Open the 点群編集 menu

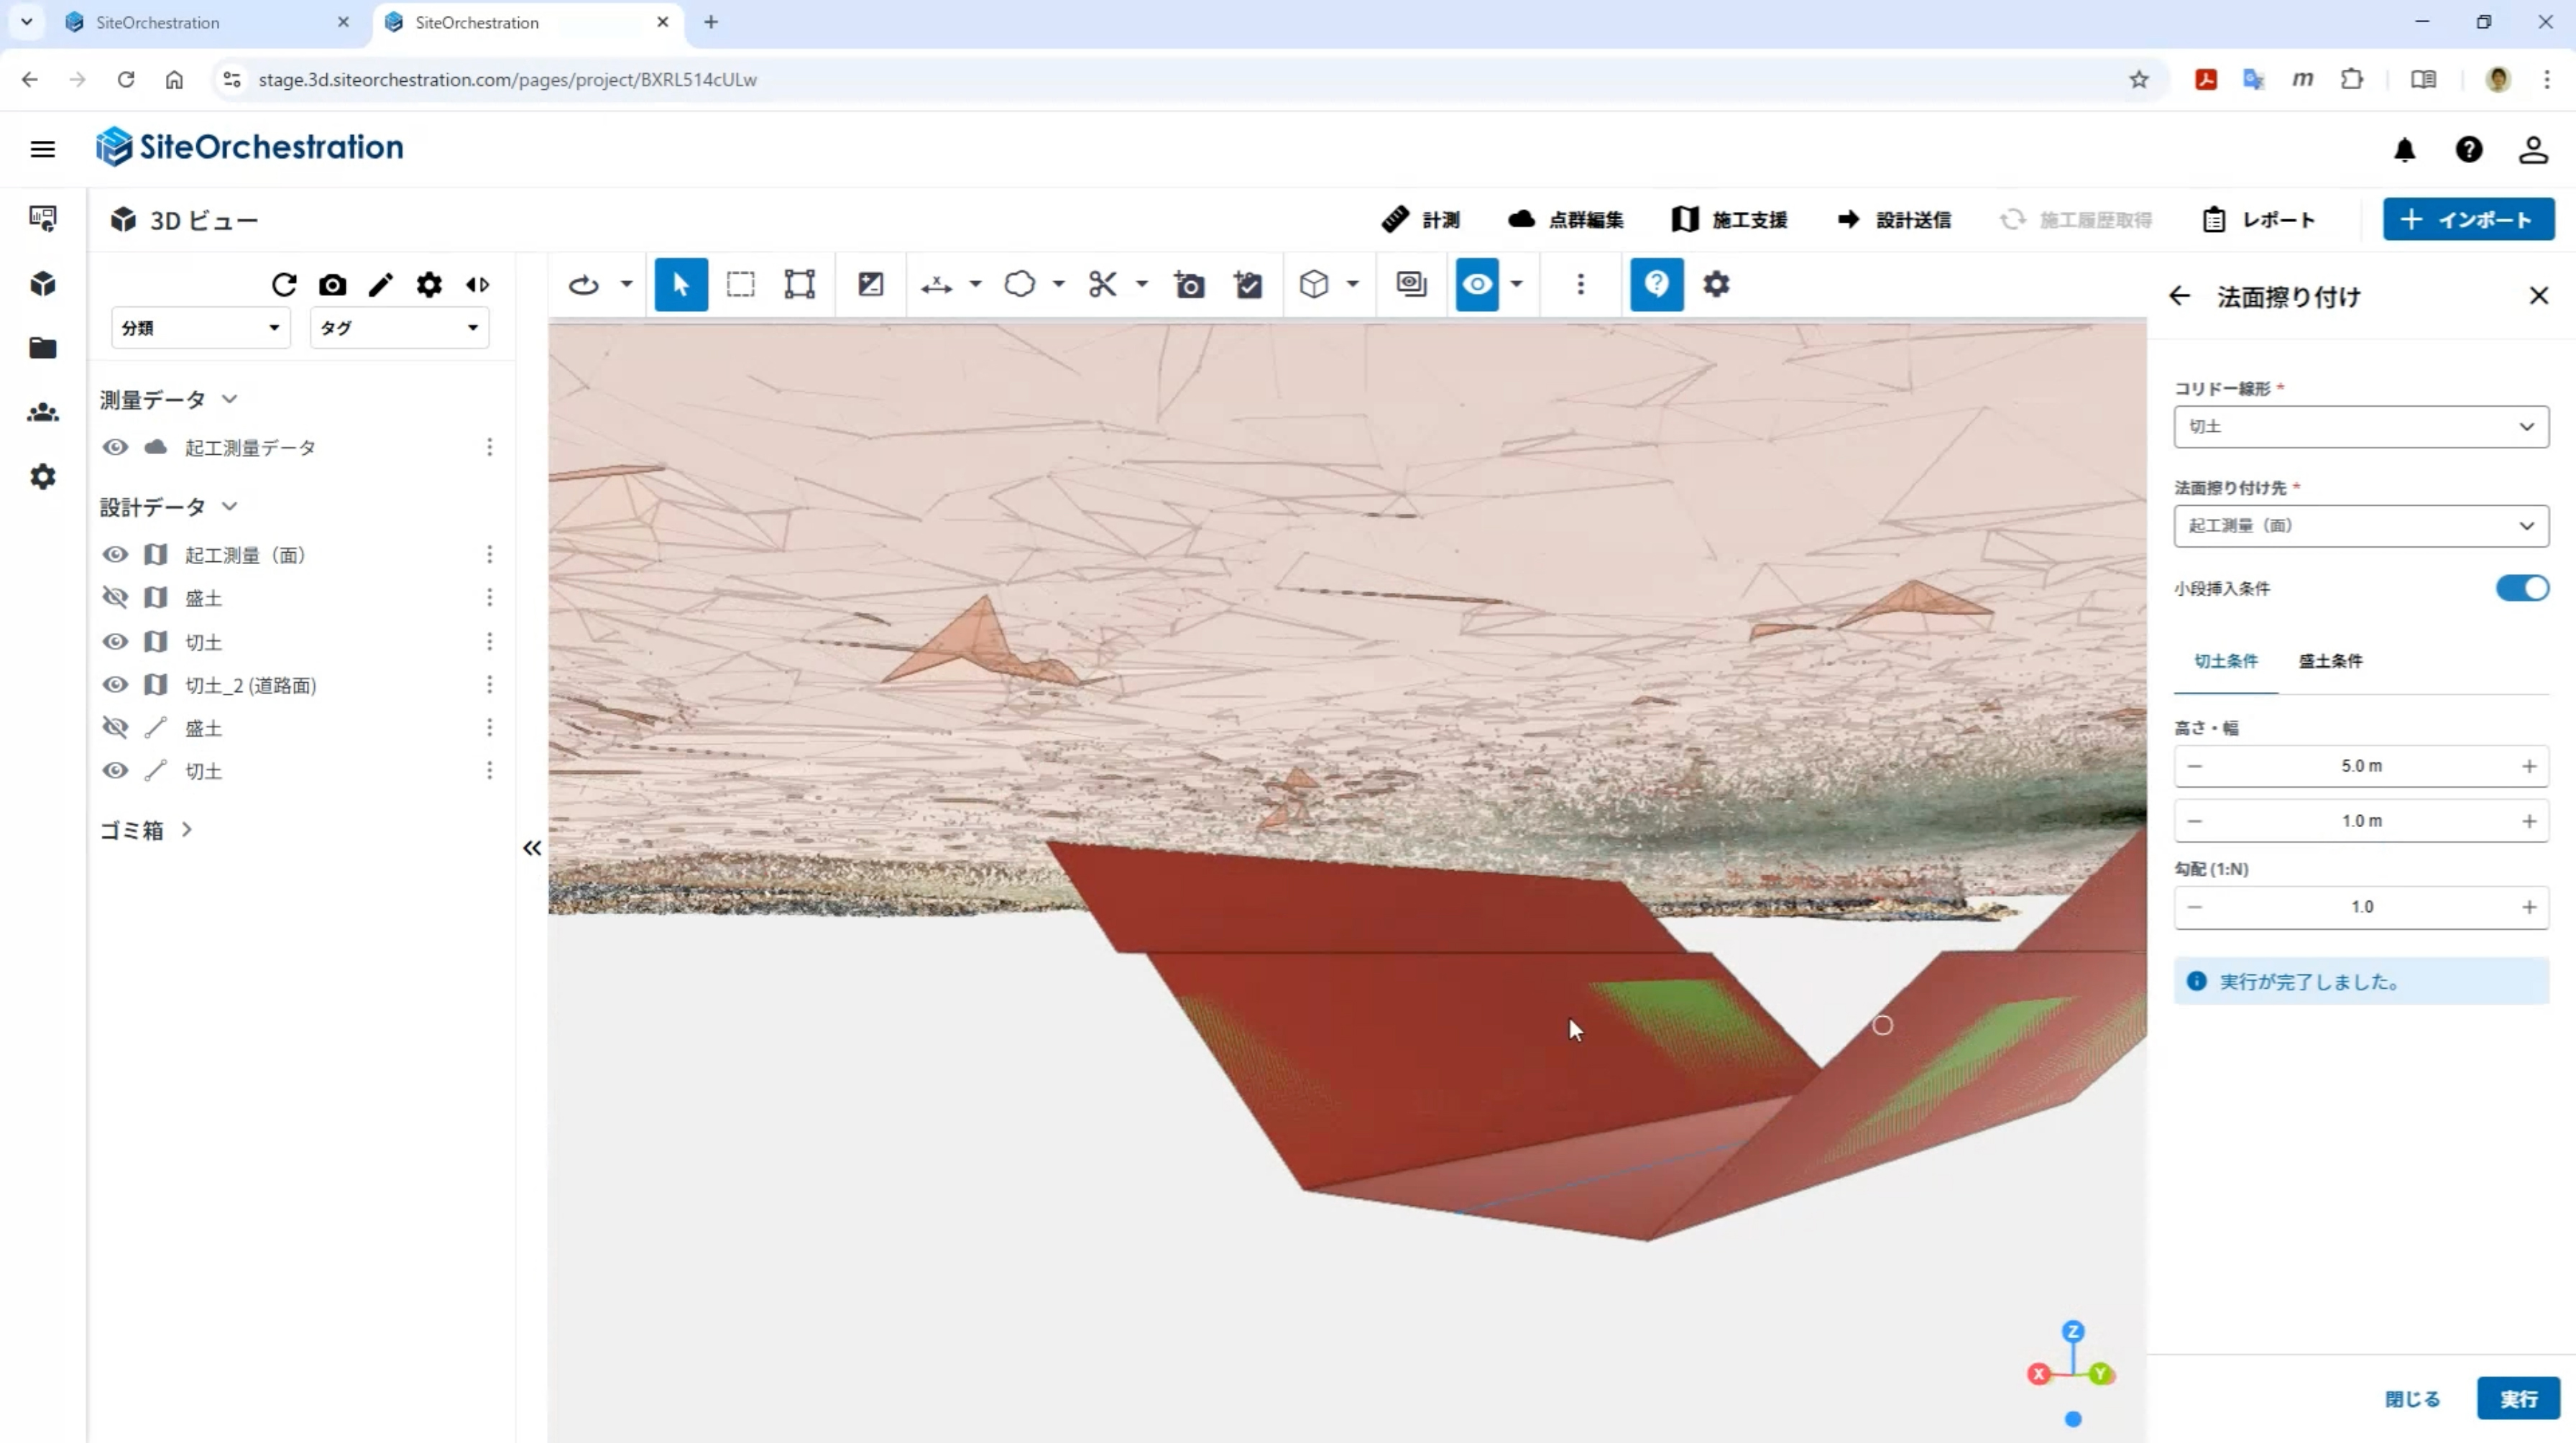[x=1565, y=220]
